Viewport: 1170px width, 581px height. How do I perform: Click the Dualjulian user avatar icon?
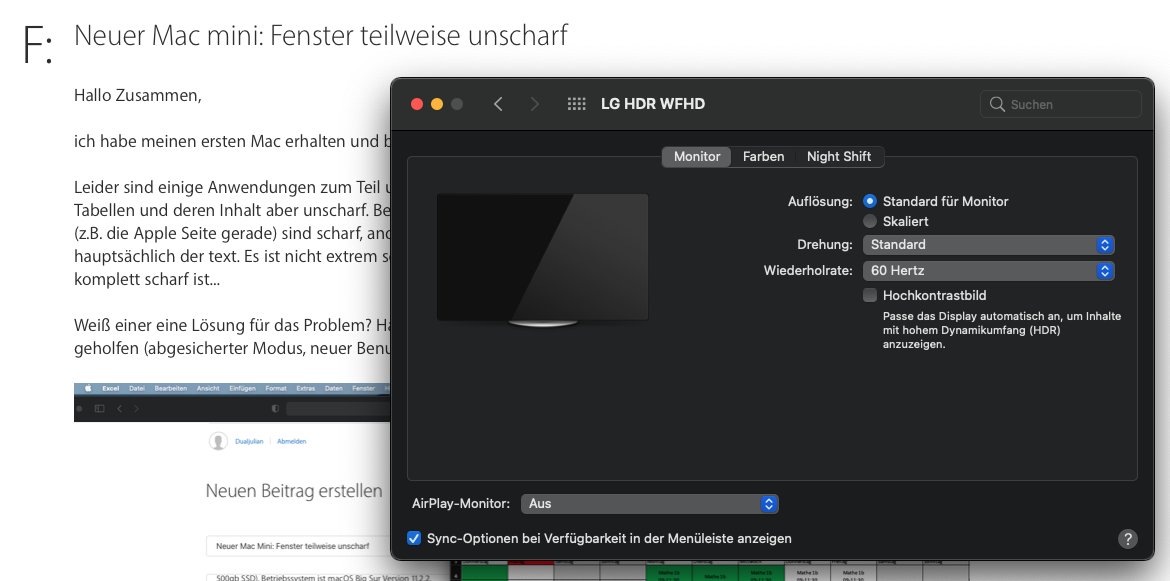point(218,442)
